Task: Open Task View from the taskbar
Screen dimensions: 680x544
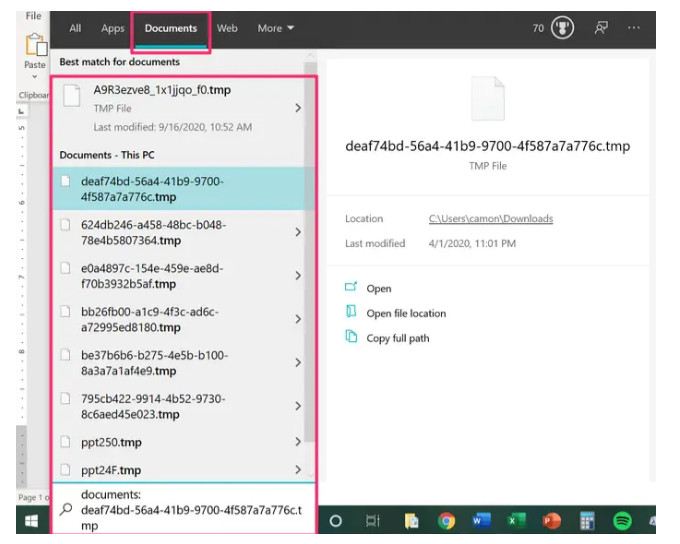Action: pyautogui.click(x=372, y=521)
